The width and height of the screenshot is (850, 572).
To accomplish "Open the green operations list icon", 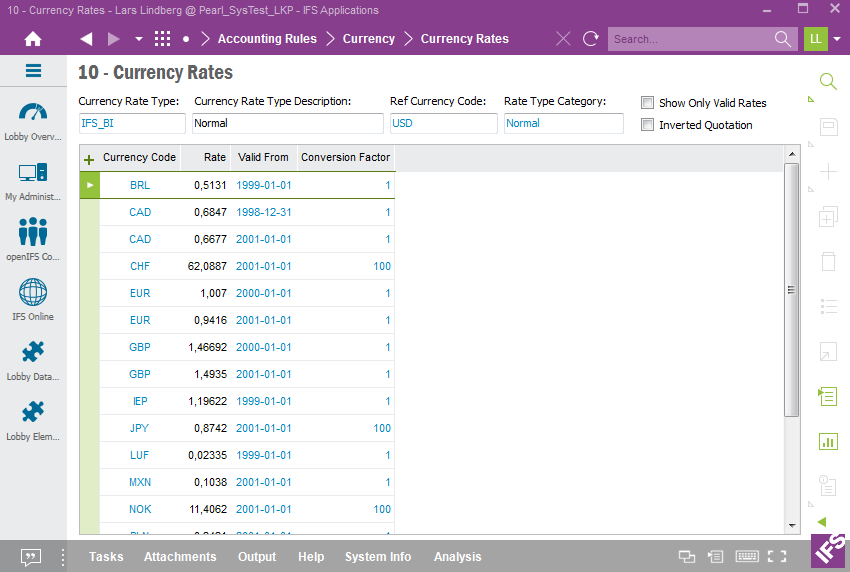I will (828, 396).
